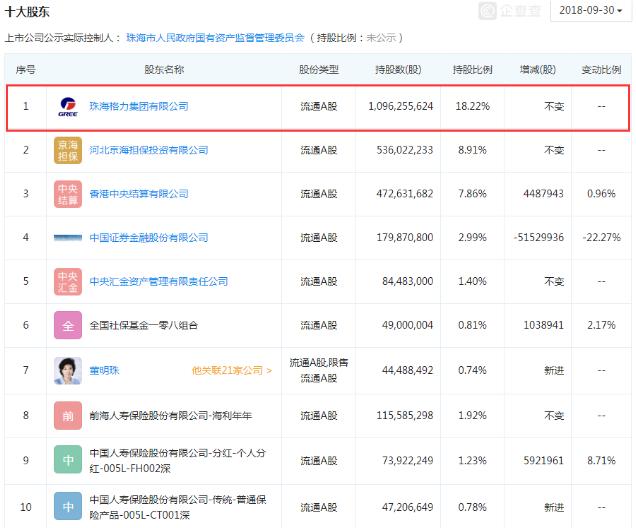
Task: Select share count 179,870,800
Action: [405, 237]
